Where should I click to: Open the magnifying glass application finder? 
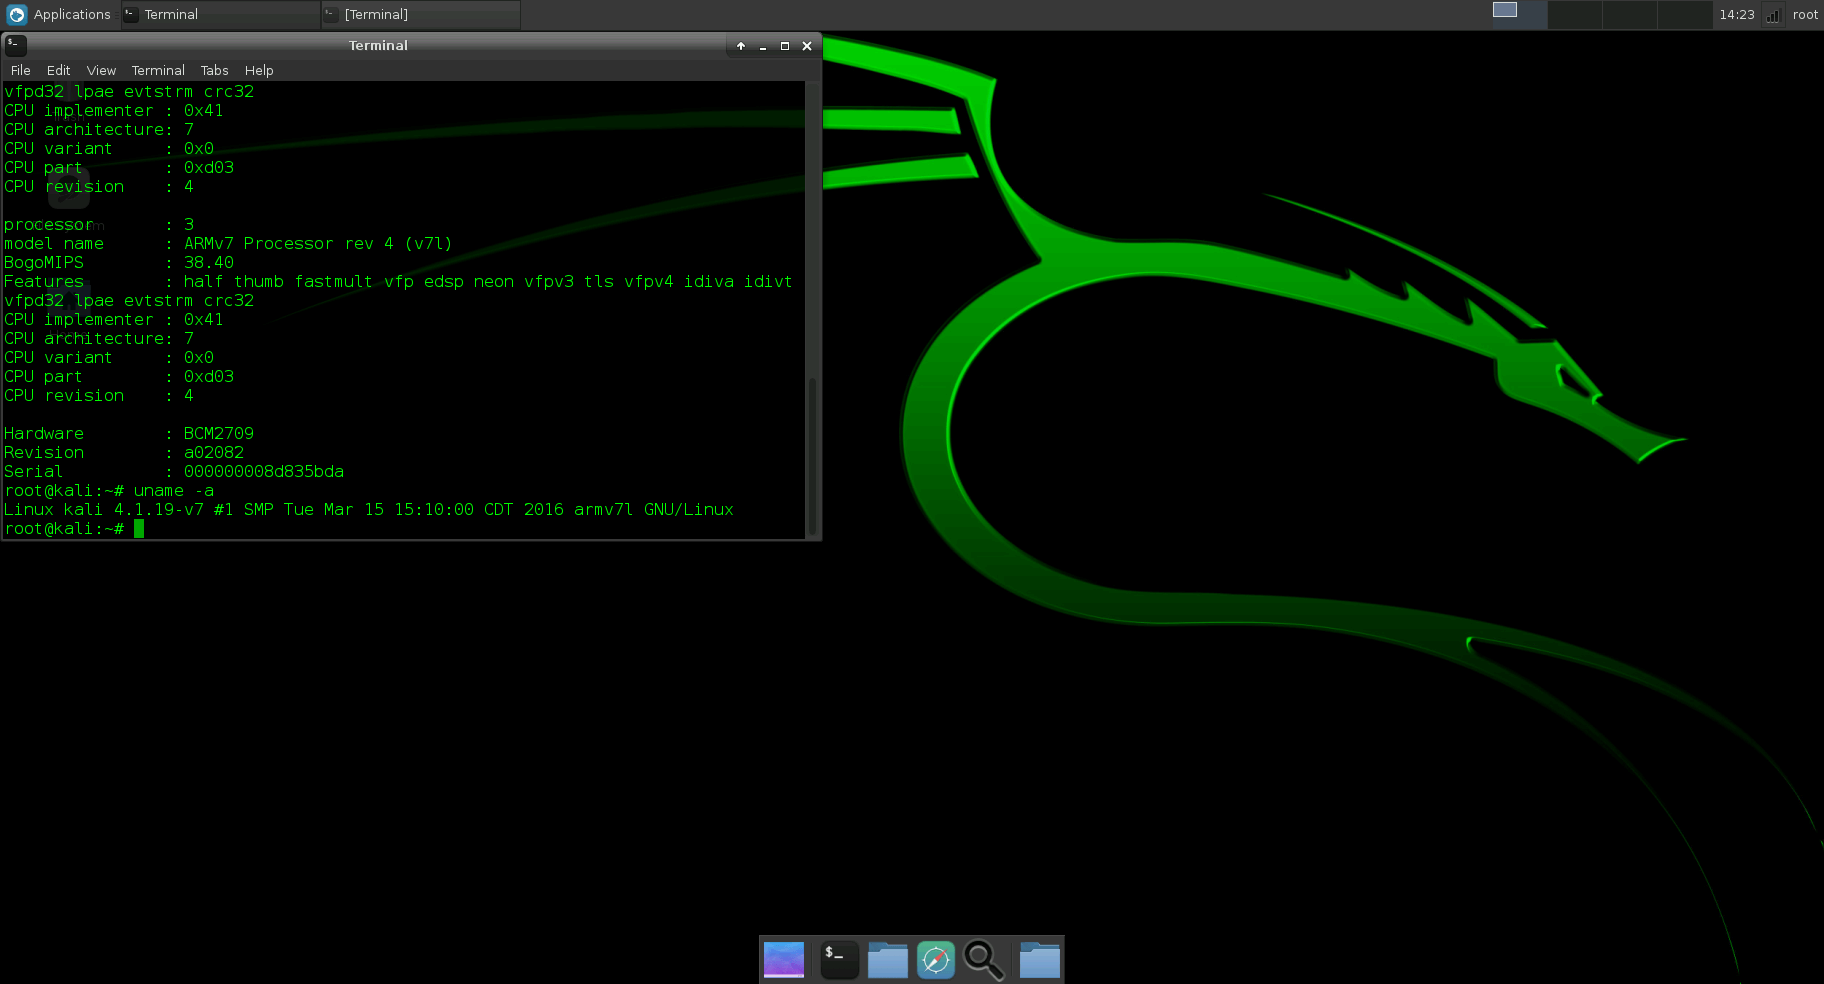(984, 960)
